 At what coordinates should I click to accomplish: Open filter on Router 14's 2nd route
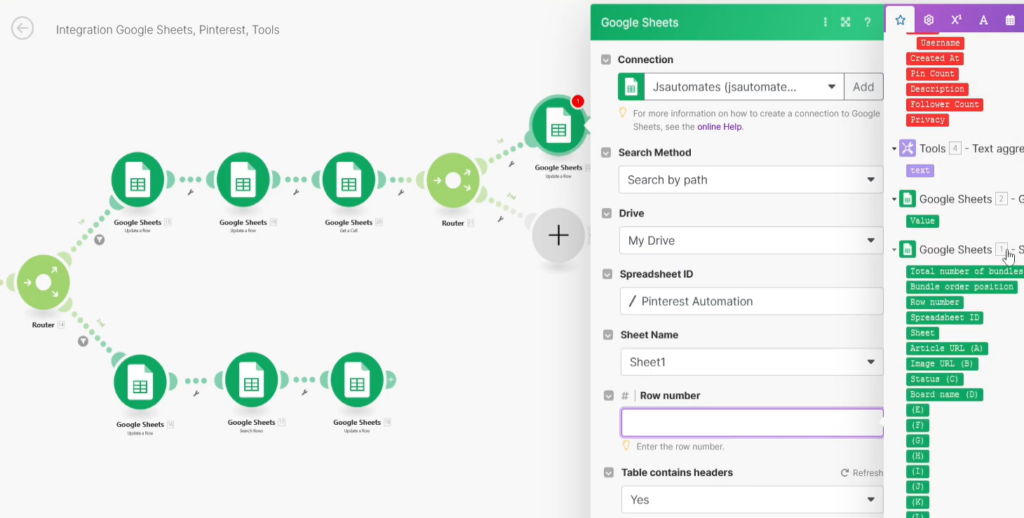pos(83,341)
